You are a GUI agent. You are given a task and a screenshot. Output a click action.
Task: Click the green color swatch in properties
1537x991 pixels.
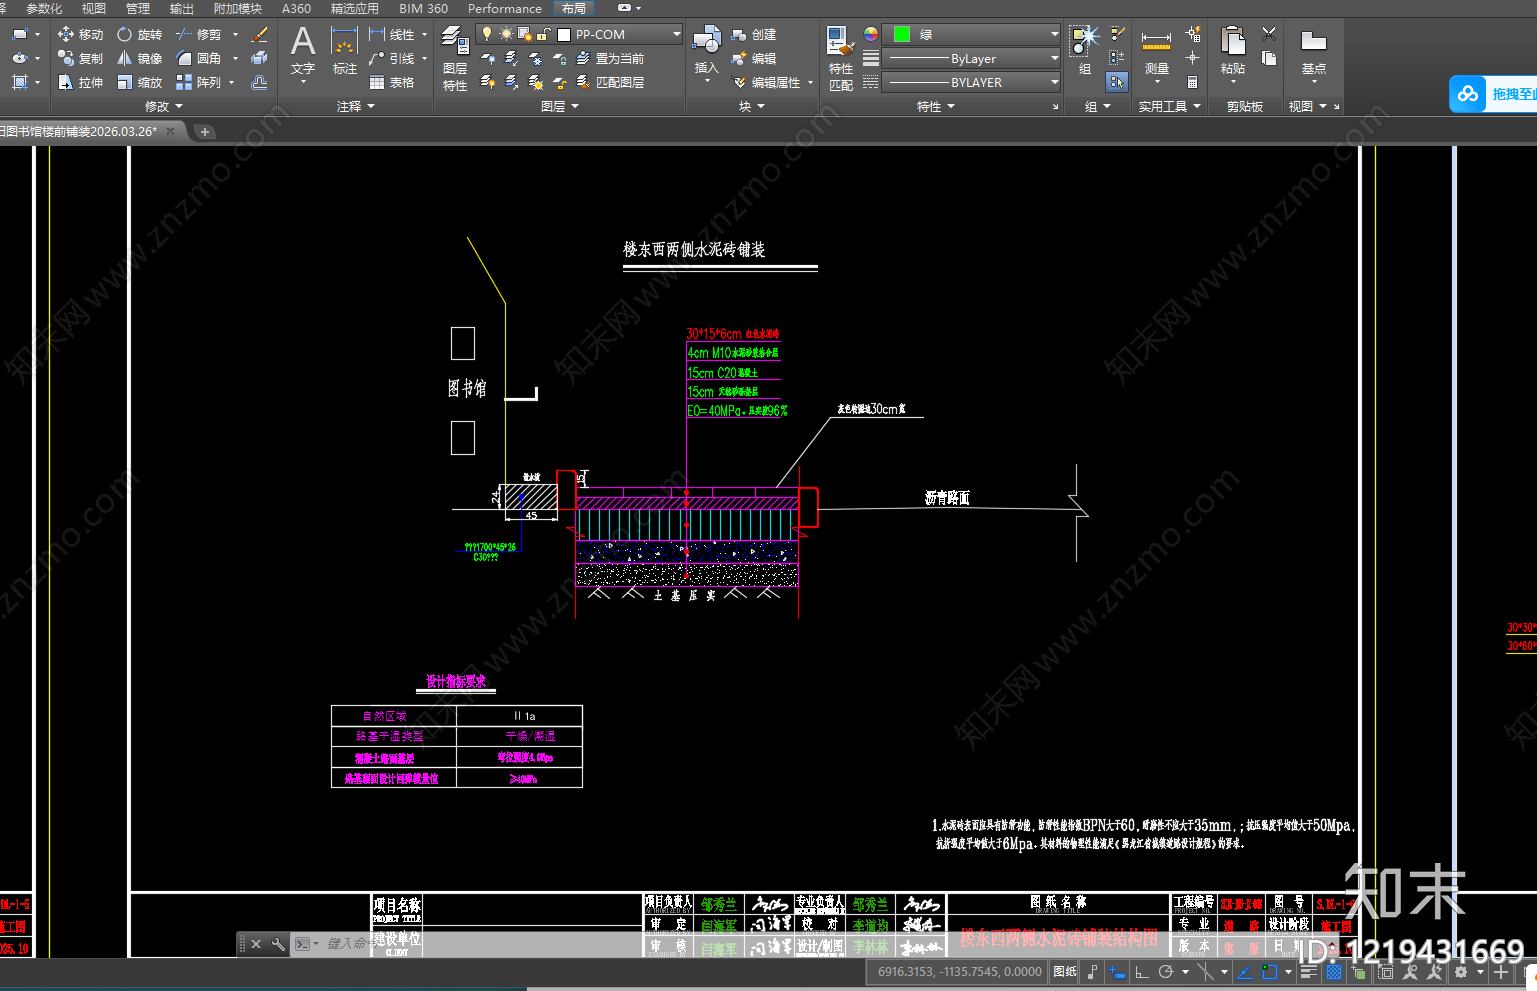902,34
